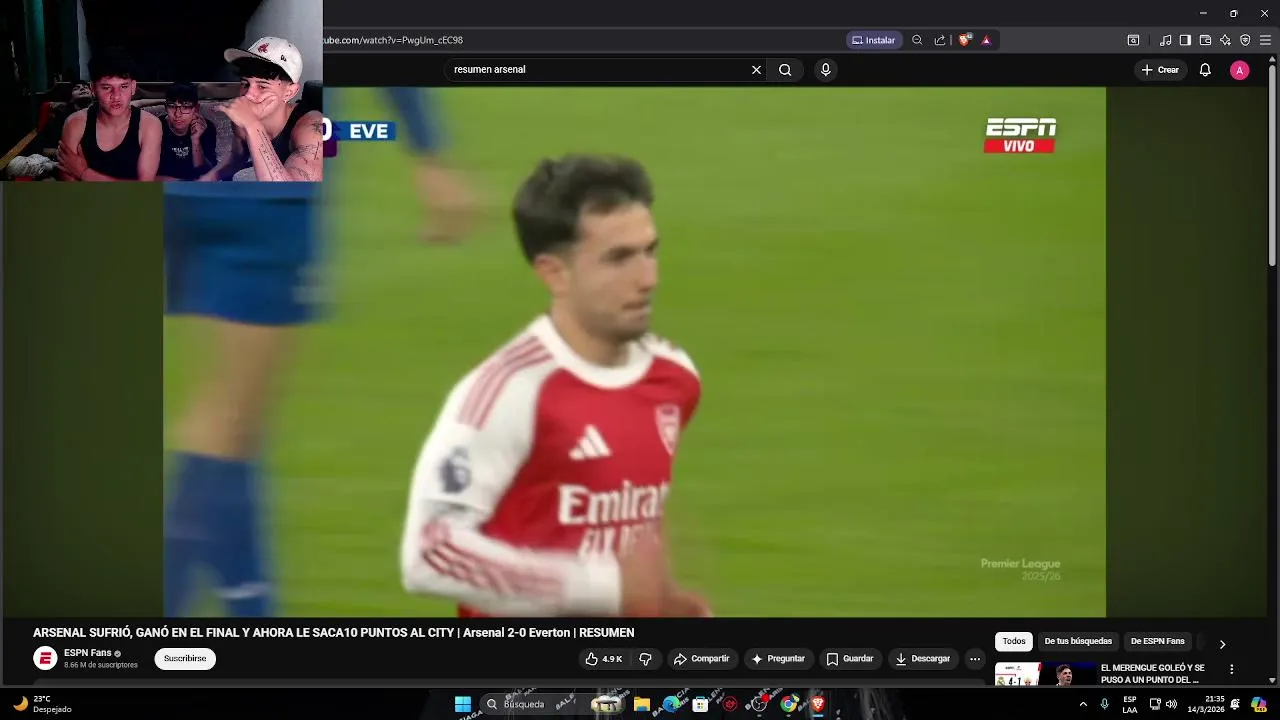Click the Preguntar button
Image resolution: width=1280 pixels, height=720 pixels.
click(778, 659)
